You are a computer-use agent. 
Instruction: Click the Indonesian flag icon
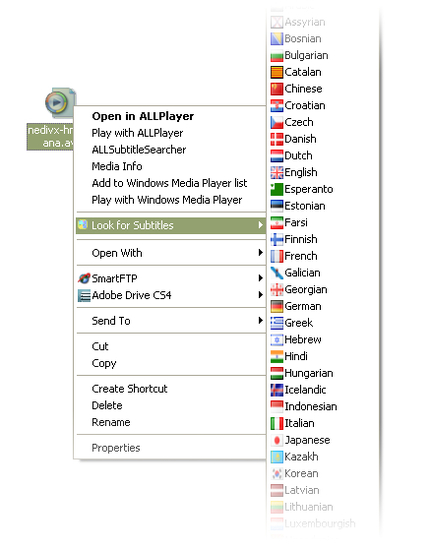277,407
